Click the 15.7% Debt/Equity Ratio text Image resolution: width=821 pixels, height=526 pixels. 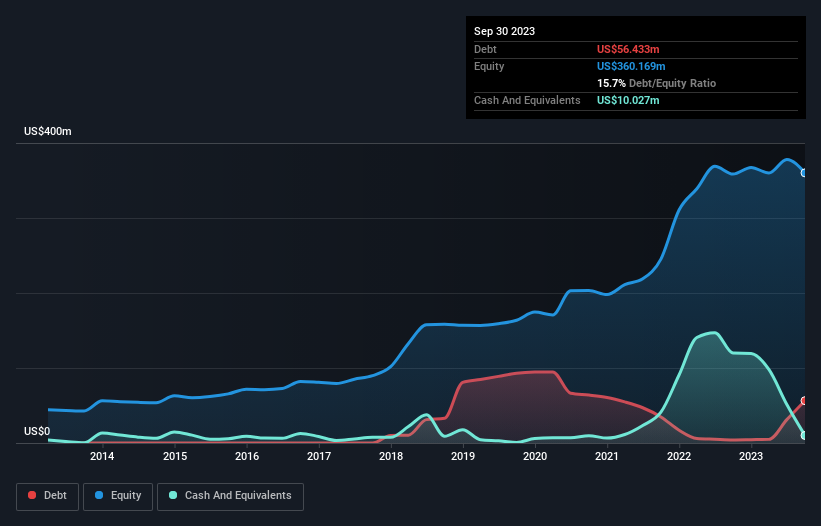pyautogui.click(x=656, y=83)
